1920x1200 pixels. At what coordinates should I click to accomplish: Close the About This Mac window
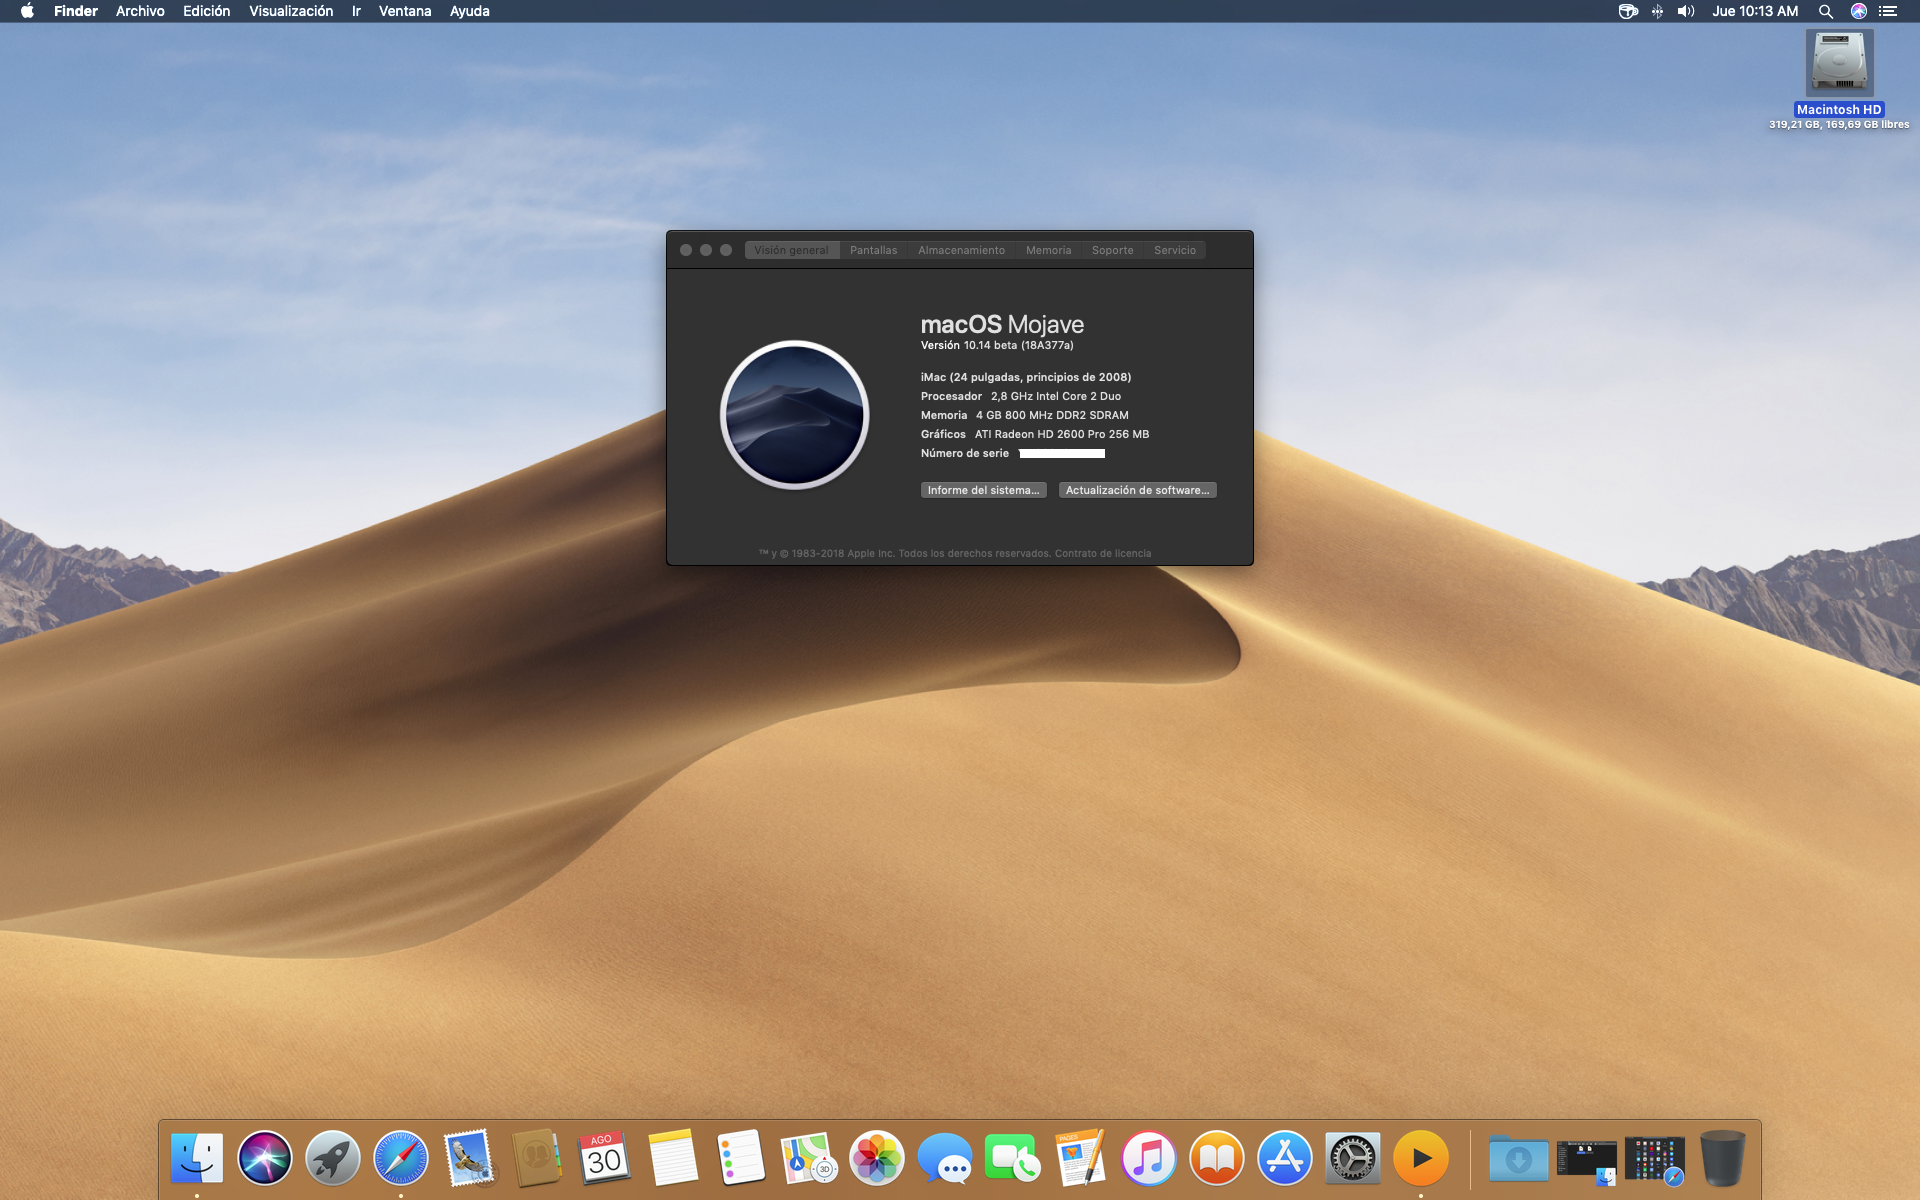tap(686, 250)
